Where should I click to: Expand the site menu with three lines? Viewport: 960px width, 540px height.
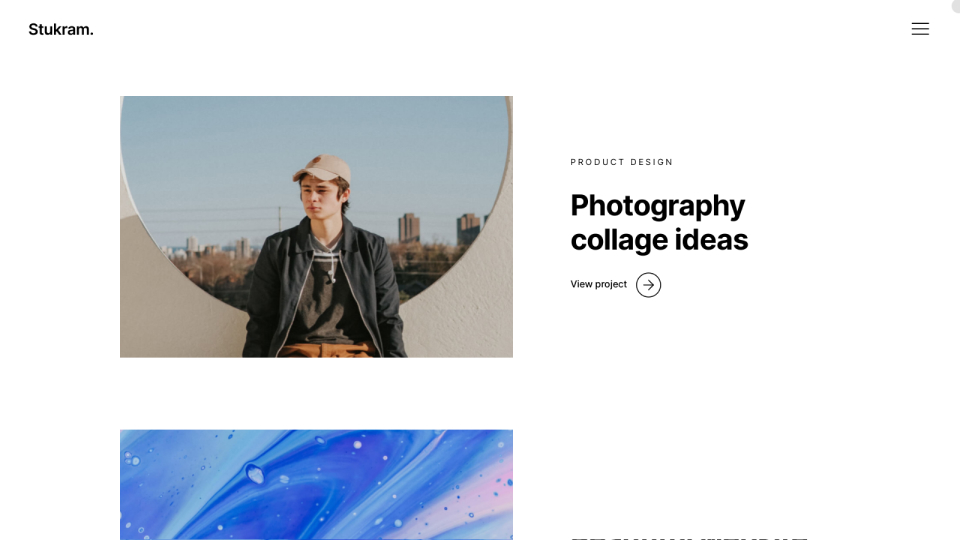coord(920,29)
